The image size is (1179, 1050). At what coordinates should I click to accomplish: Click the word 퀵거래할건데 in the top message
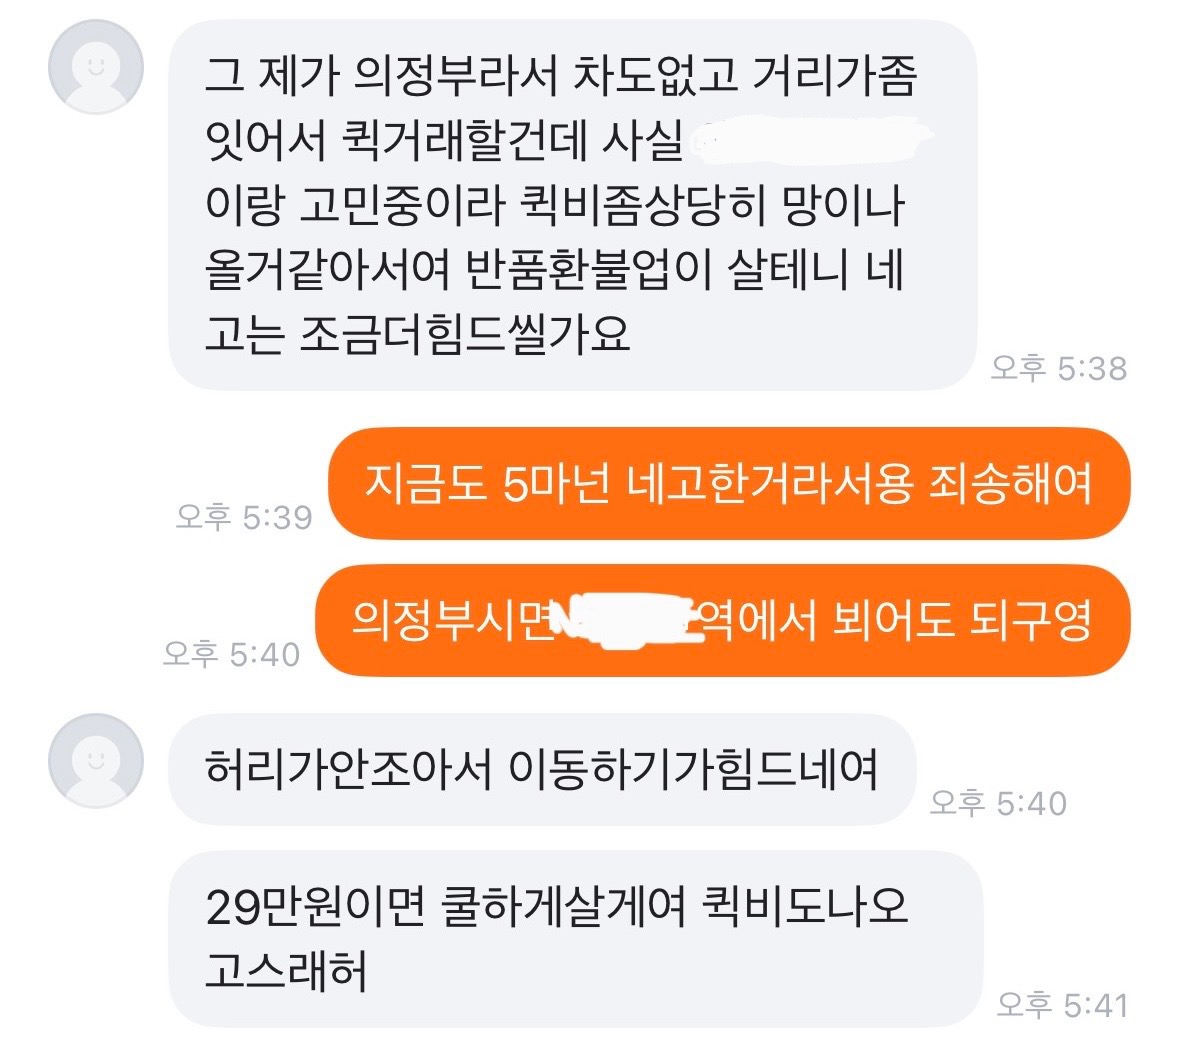(x=464, y=140)
